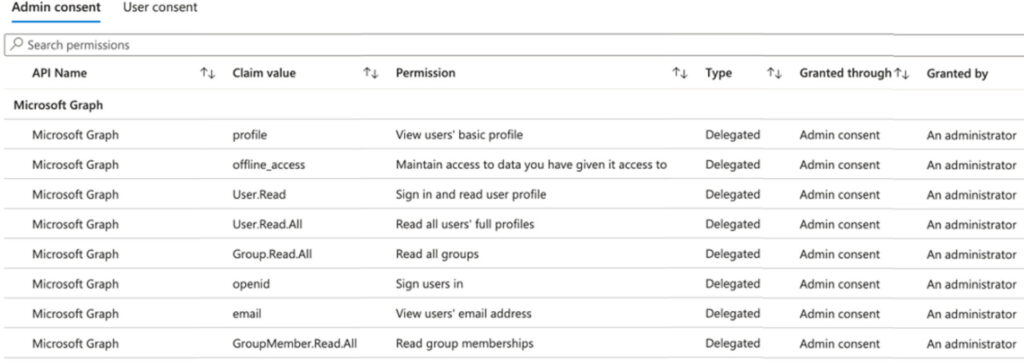Click the Permission column header label
1024x362 pixels.
tap(426, 73)
